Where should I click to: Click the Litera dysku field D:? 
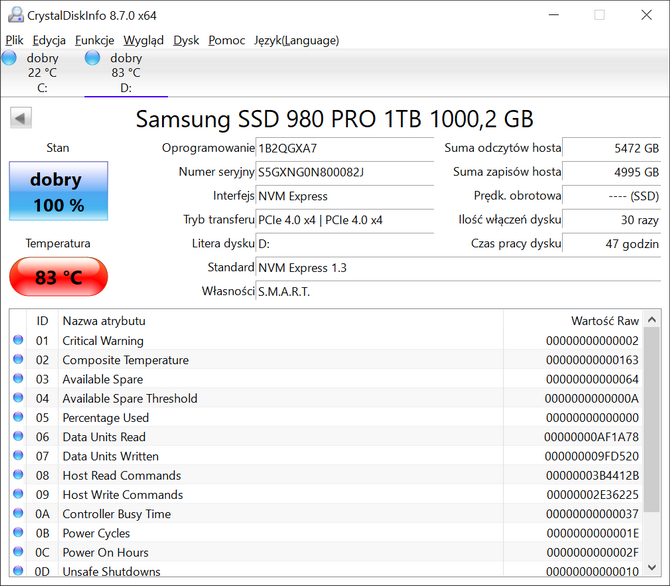tap(344, 244)
